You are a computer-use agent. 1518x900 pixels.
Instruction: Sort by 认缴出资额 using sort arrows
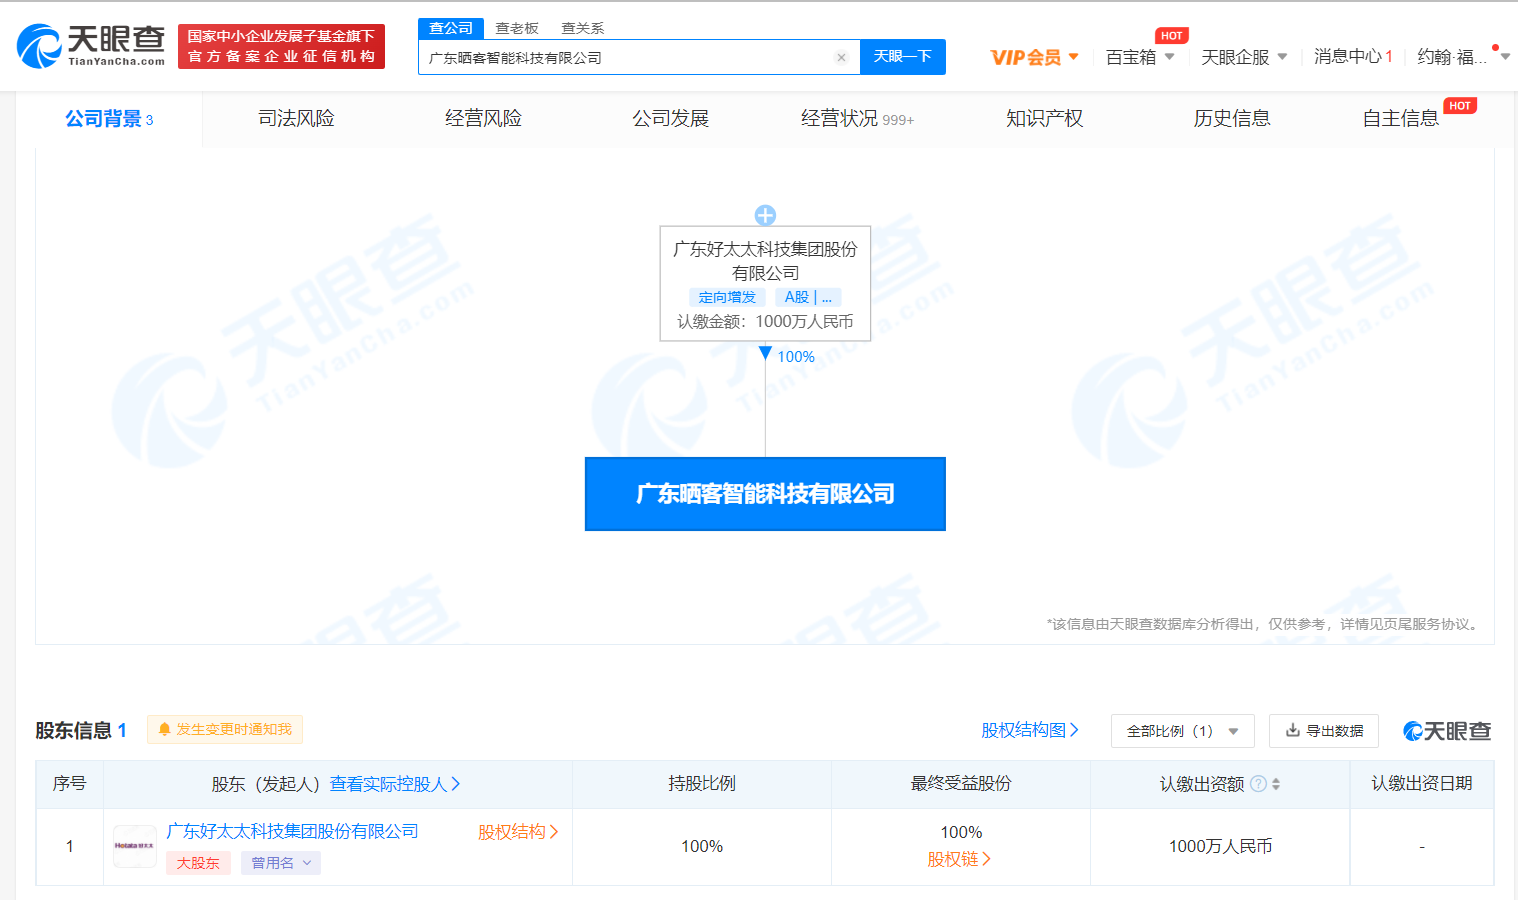(1276, 784)
